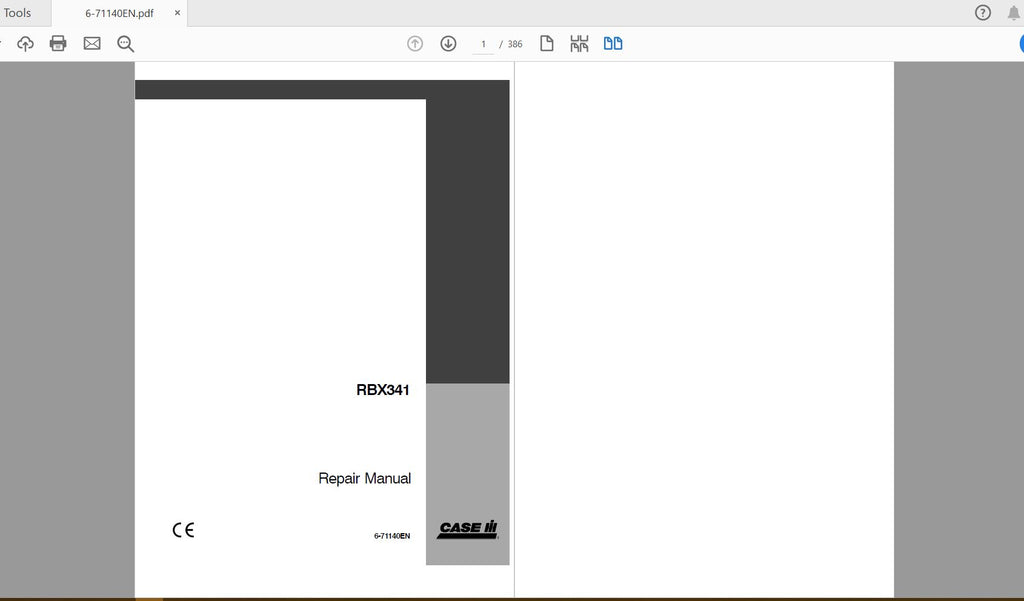
Task: Click the upload to cloud icon
Action: (25, 44)
